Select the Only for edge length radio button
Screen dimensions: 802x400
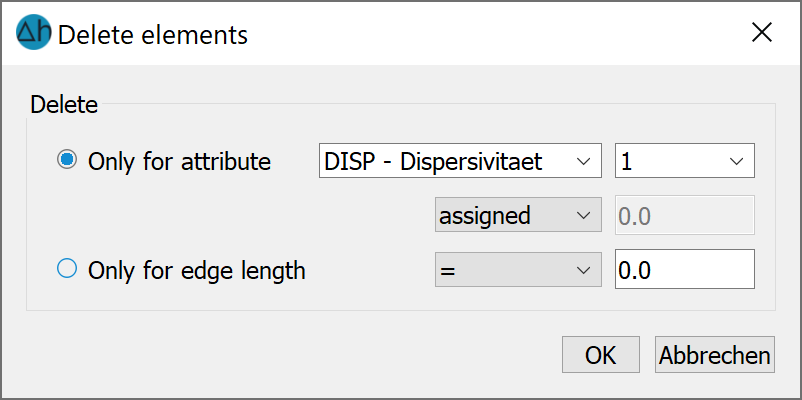[67, 269]
